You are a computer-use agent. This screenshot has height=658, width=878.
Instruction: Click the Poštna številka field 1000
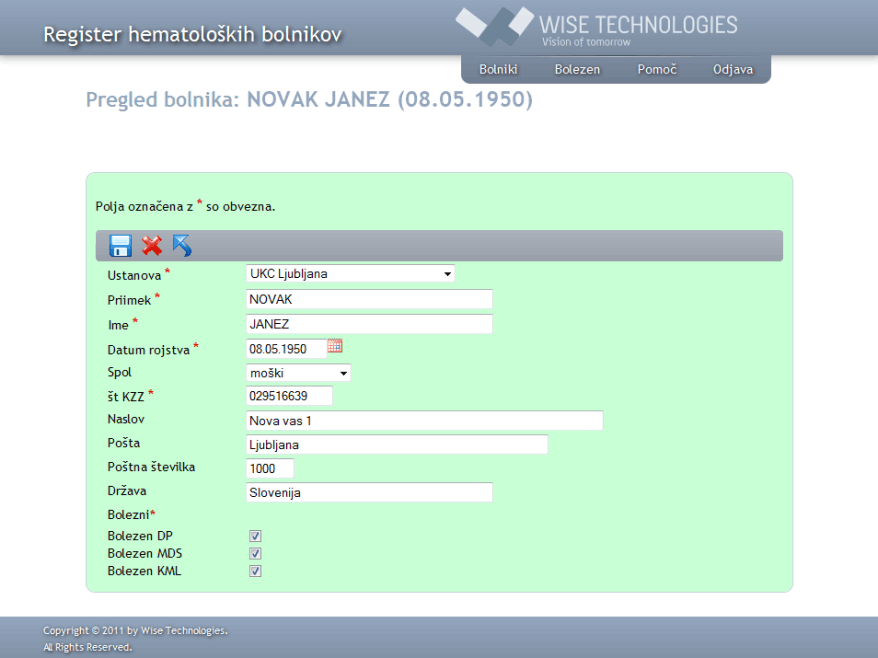point(270,469)
